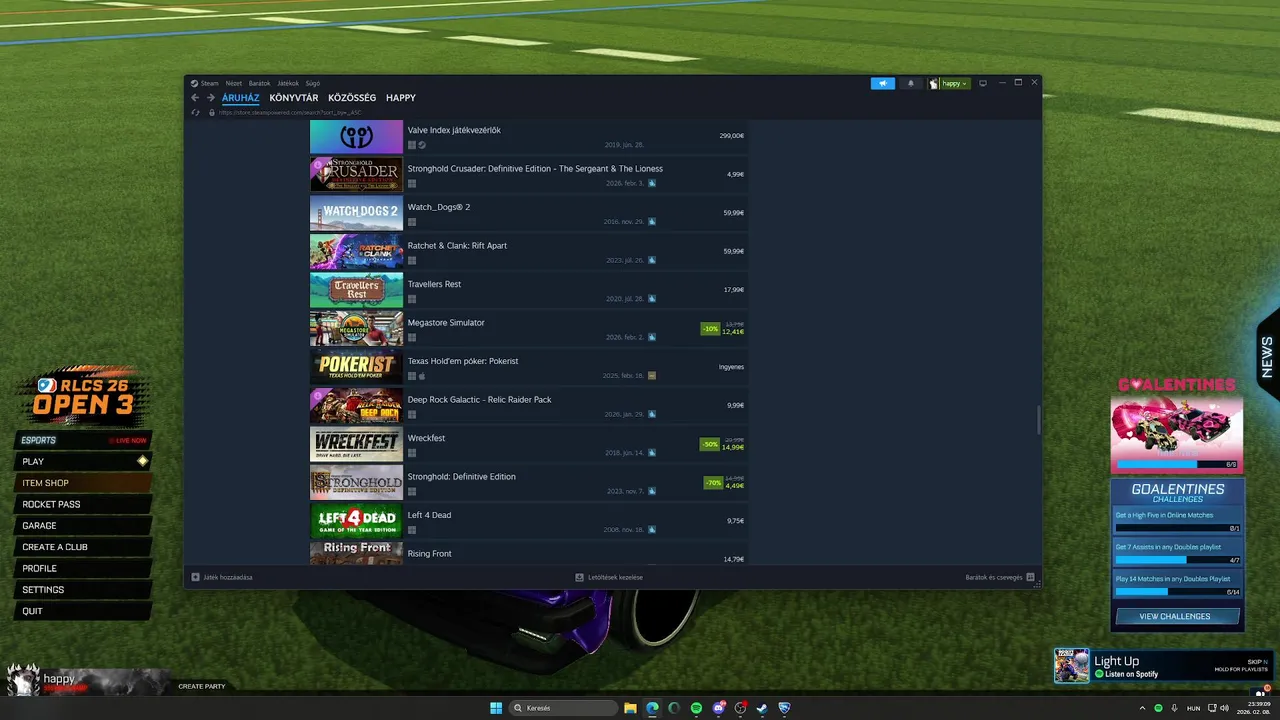Open Steam notifications bell
Screen dimensions: 1280x720
tap(910, 84)
